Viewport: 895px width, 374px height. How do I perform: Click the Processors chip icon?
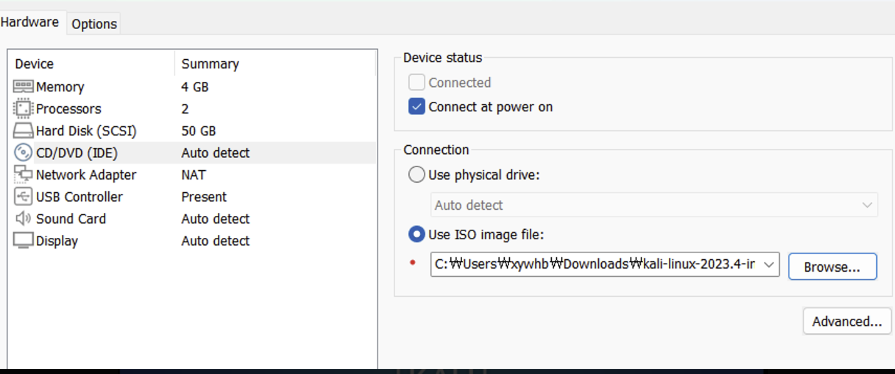click(23, 108)
